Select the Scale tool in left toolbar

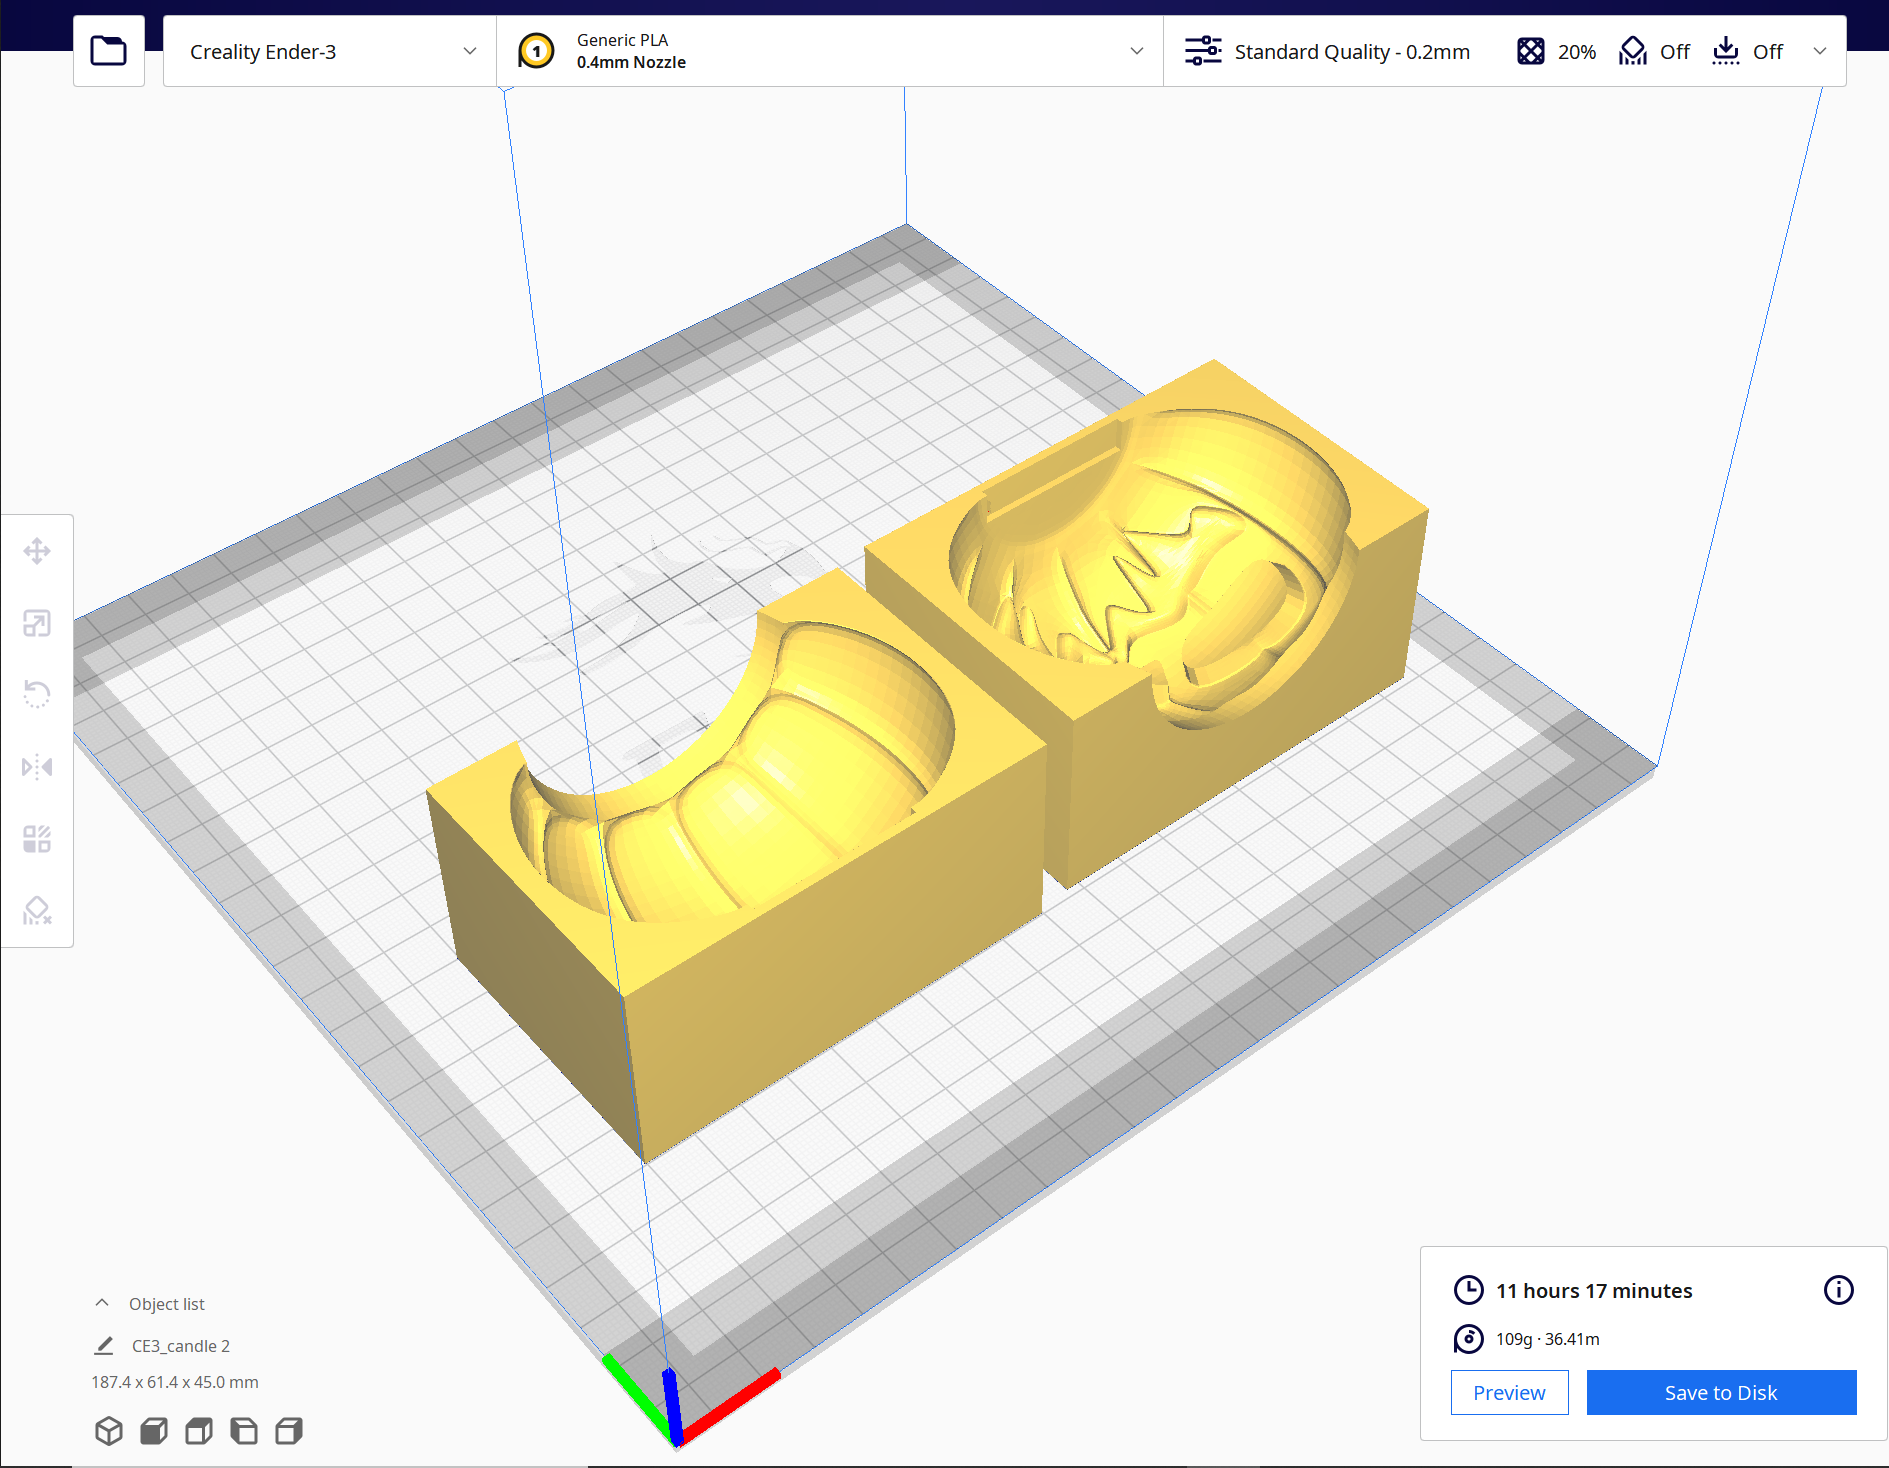(x=37, y=624)
